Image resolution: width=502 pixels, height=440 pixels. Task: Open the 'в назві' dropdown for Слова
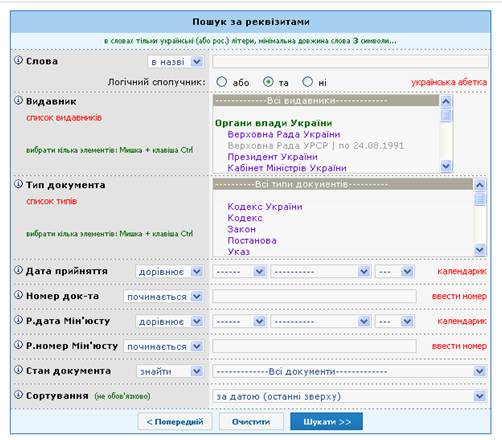(x=176, y=62)
